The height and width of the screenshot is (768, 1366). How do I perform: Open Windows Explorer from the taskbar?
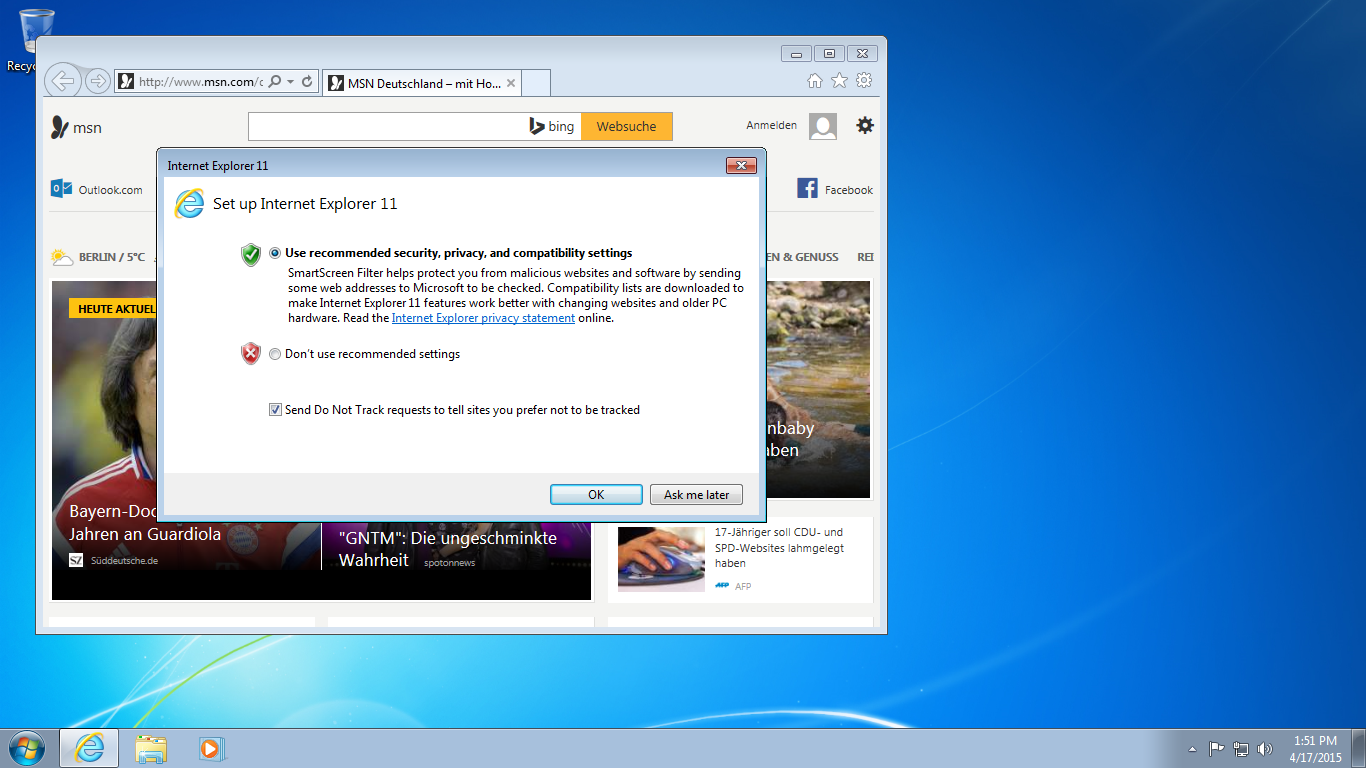point(151,748)
